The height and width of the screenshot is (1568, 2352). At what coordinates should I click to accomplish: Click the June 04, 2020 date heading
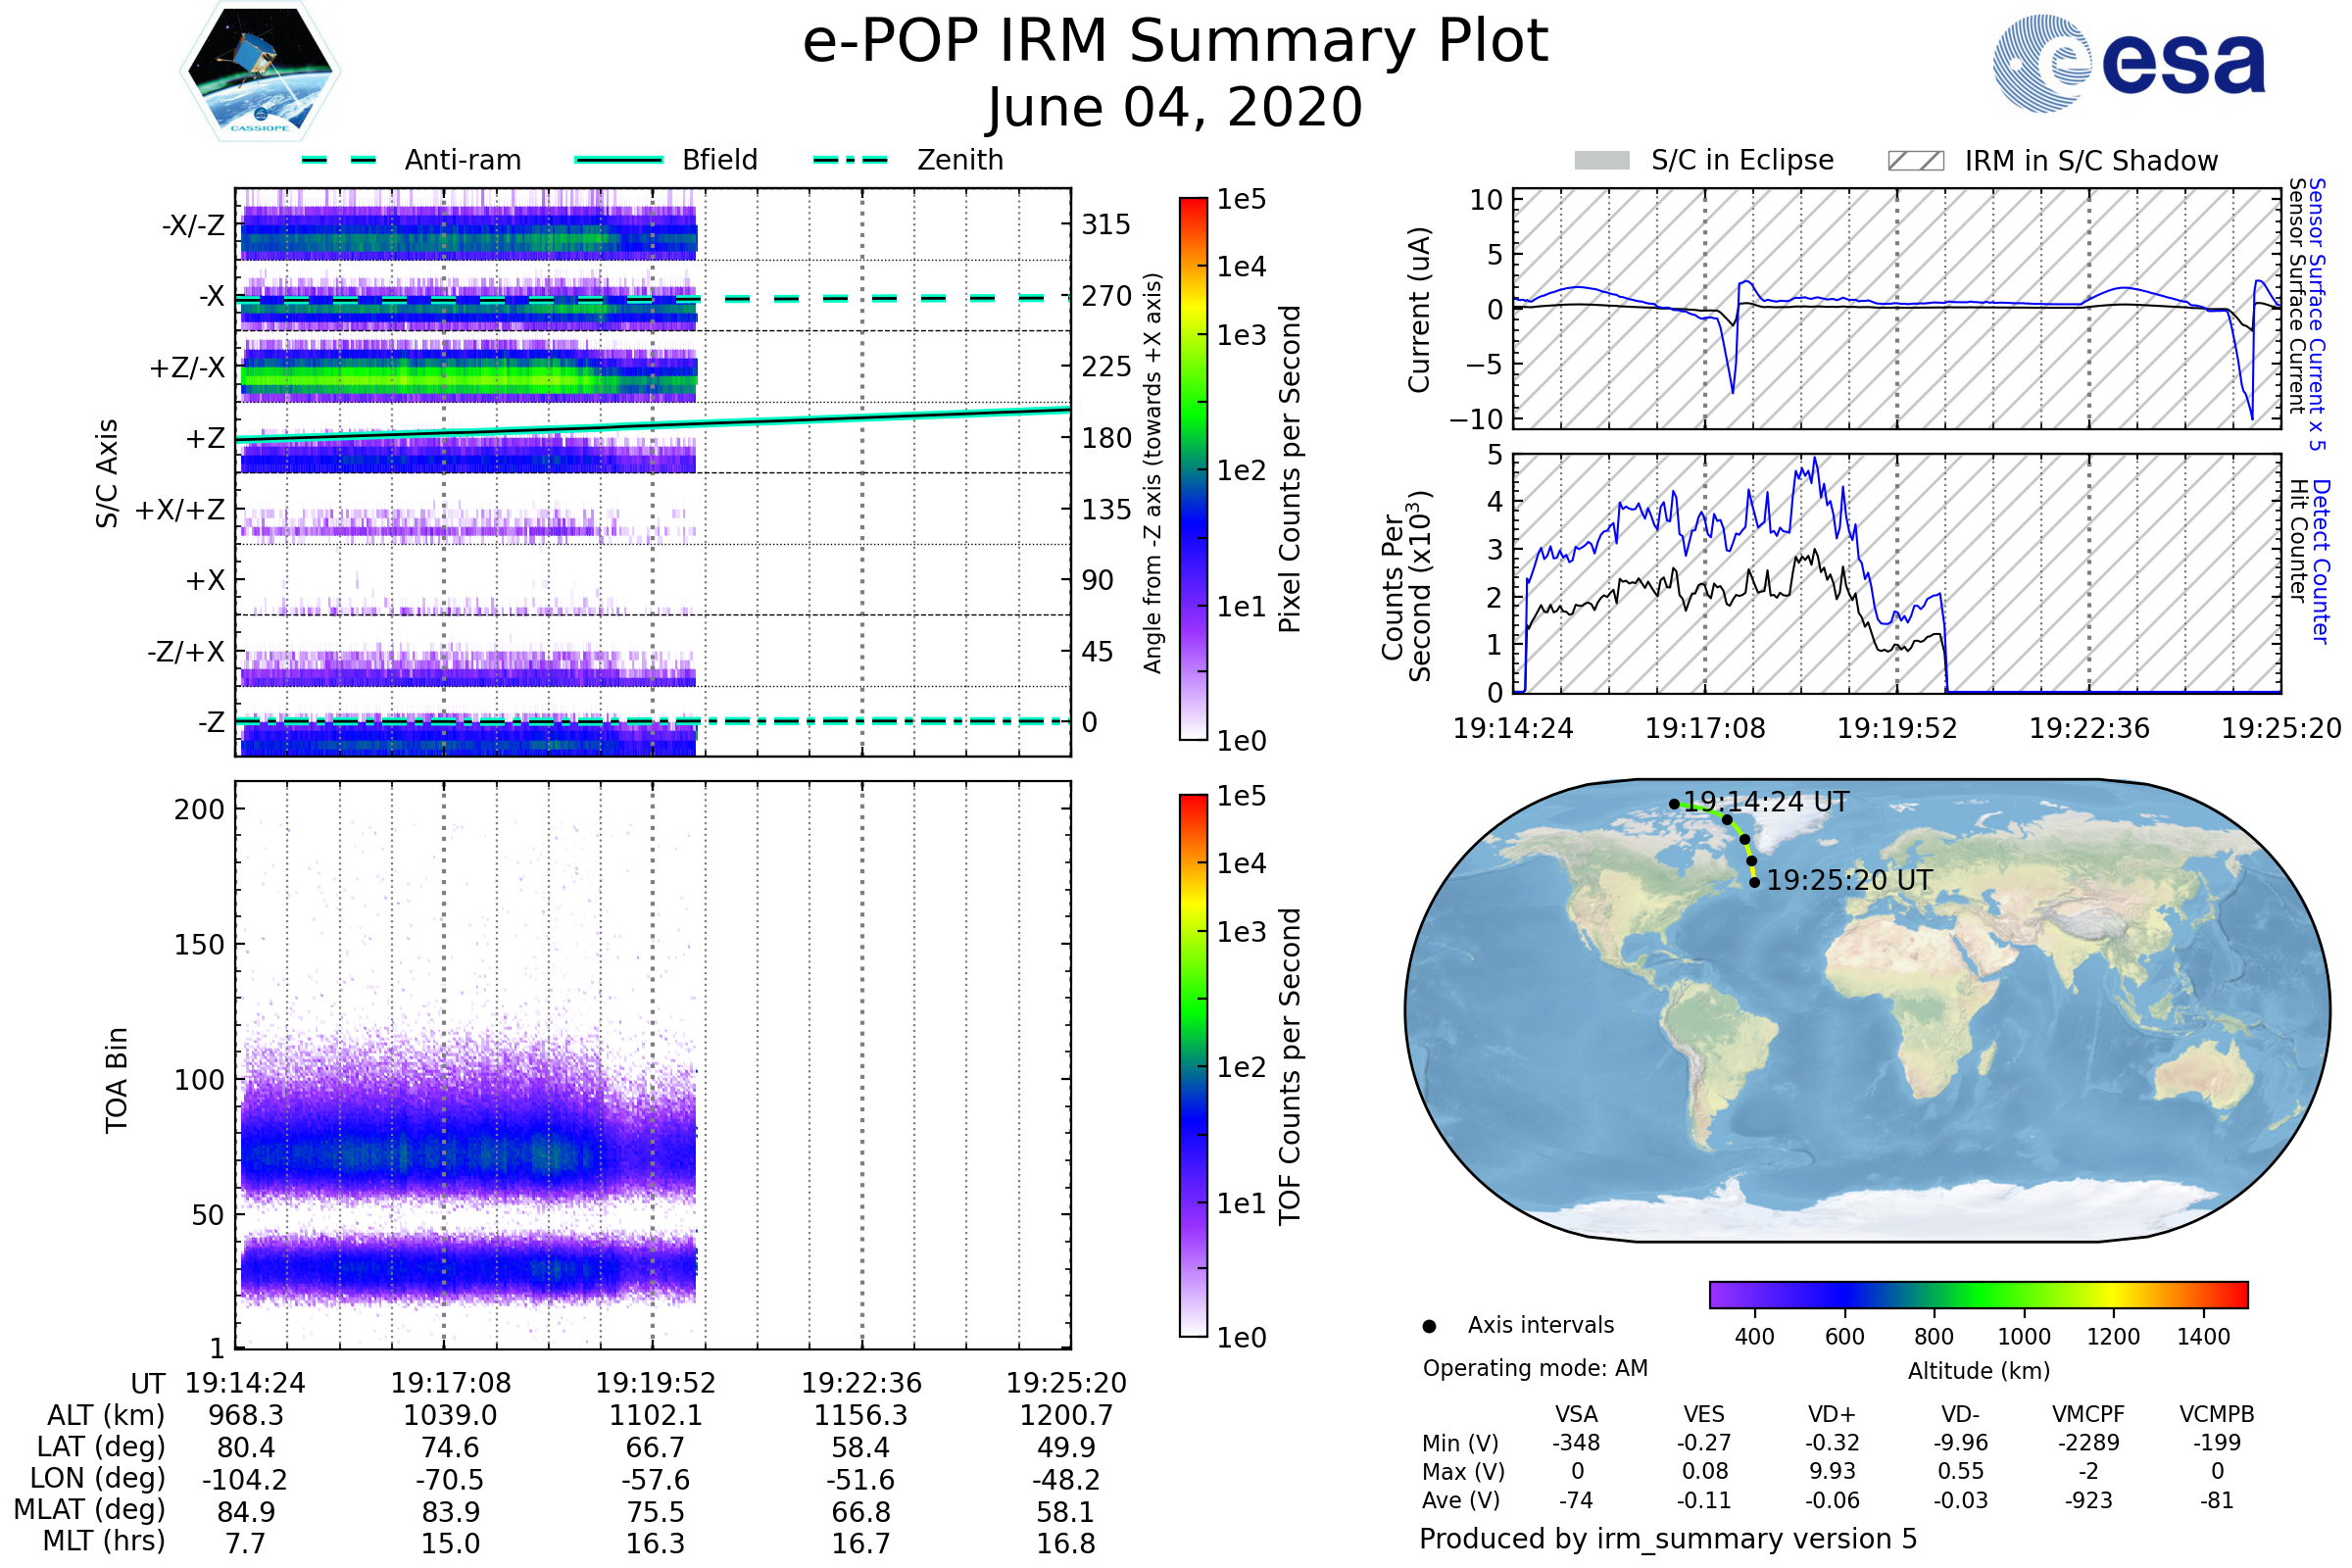[1175, 107]
